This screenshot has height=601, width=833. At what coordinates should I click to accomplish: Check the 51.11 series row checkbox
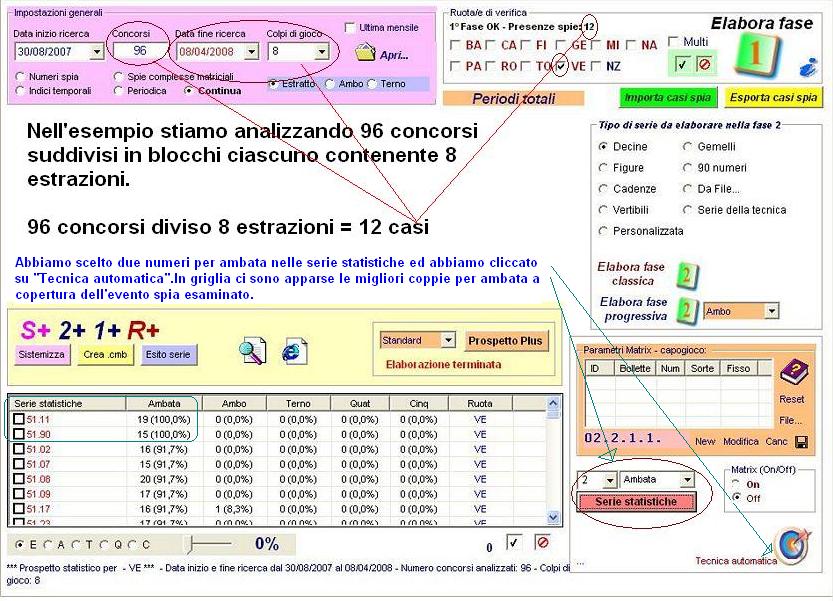click(x=19, y=419)
